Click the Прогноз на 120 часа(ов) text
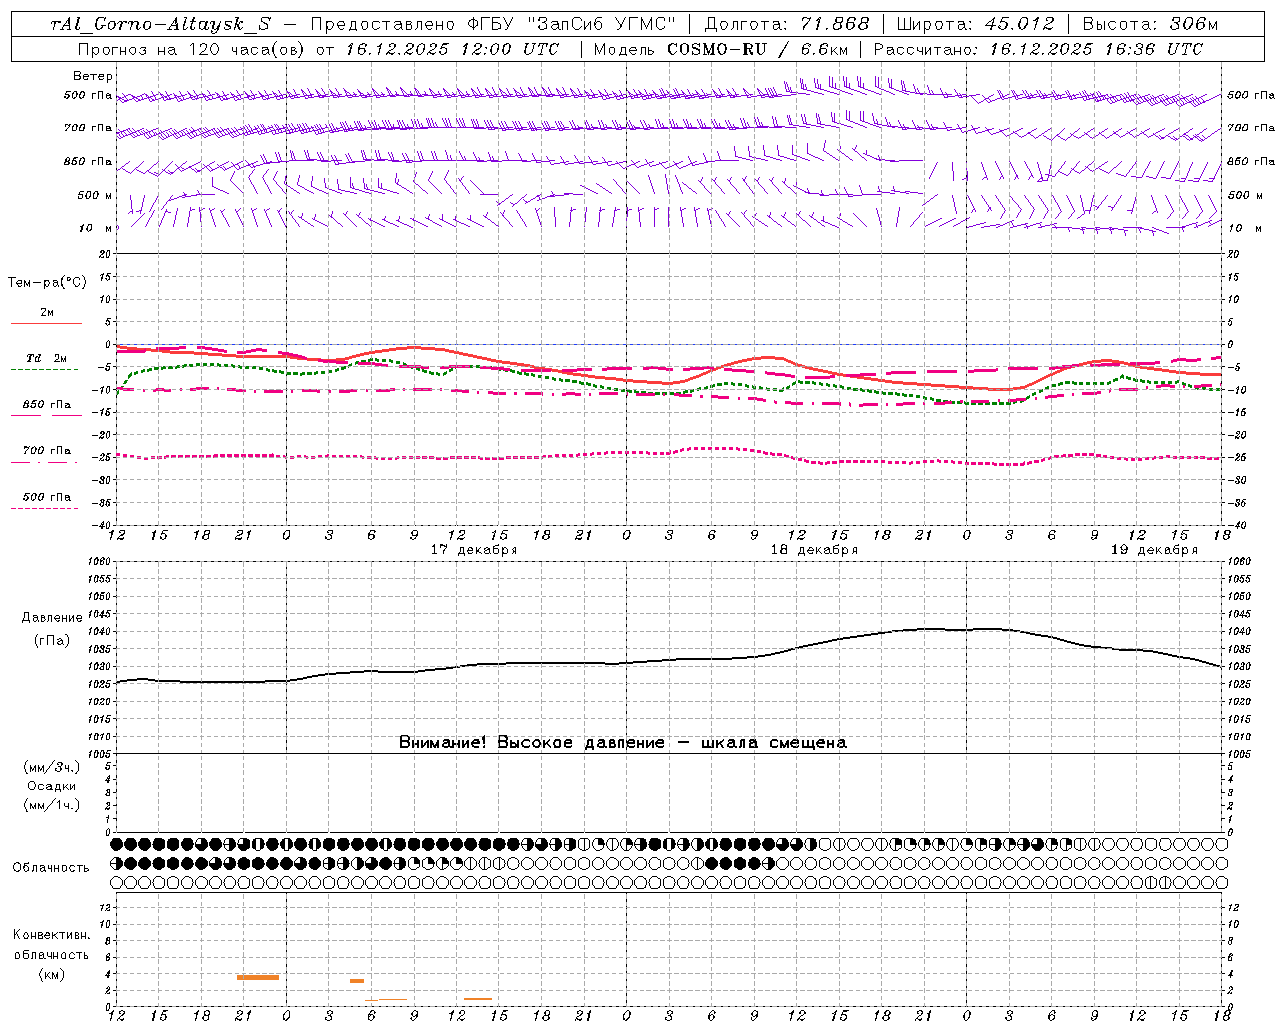The width and height of the screenshot is (1280, 1024). [192, 49]
